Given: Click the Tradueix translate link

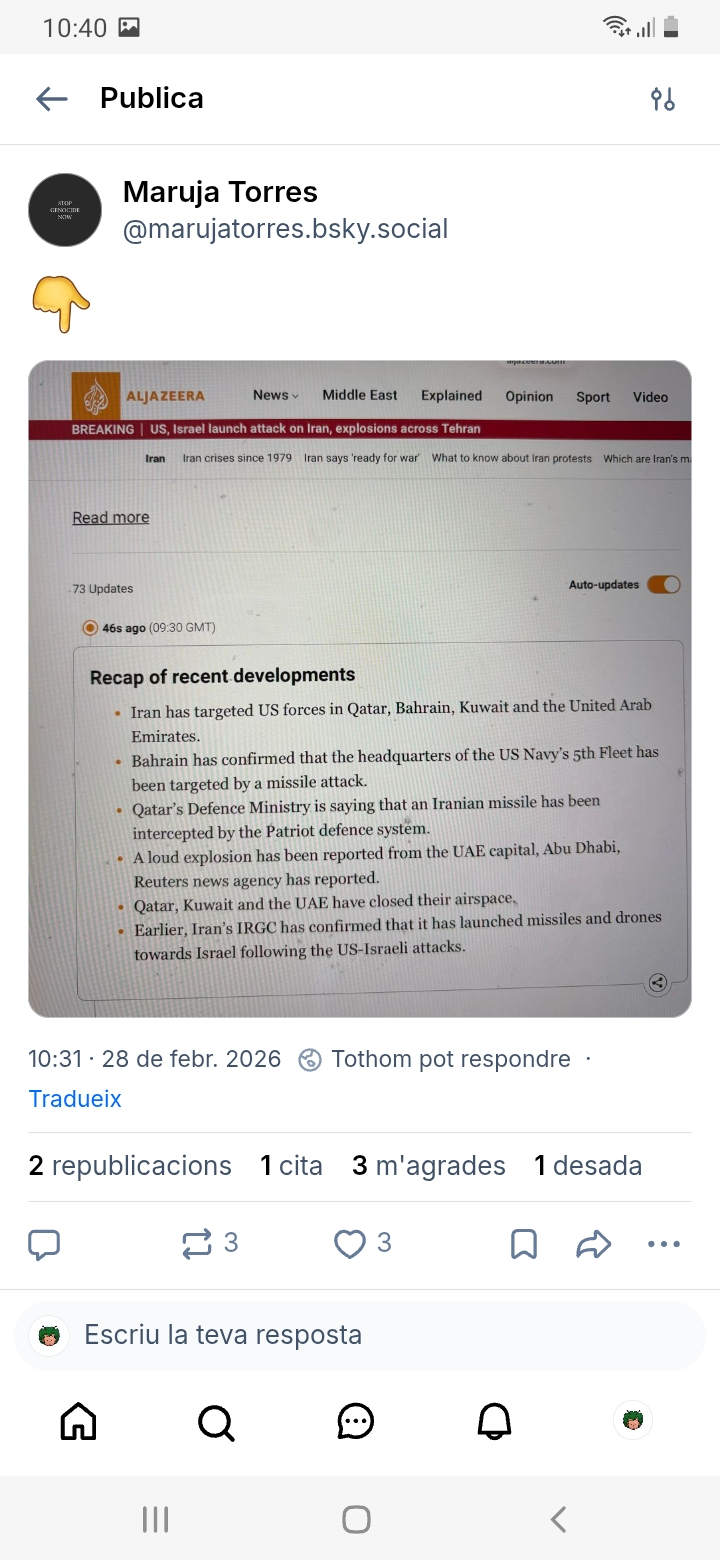Looking at the screenshot, I should pos(75,1098).
